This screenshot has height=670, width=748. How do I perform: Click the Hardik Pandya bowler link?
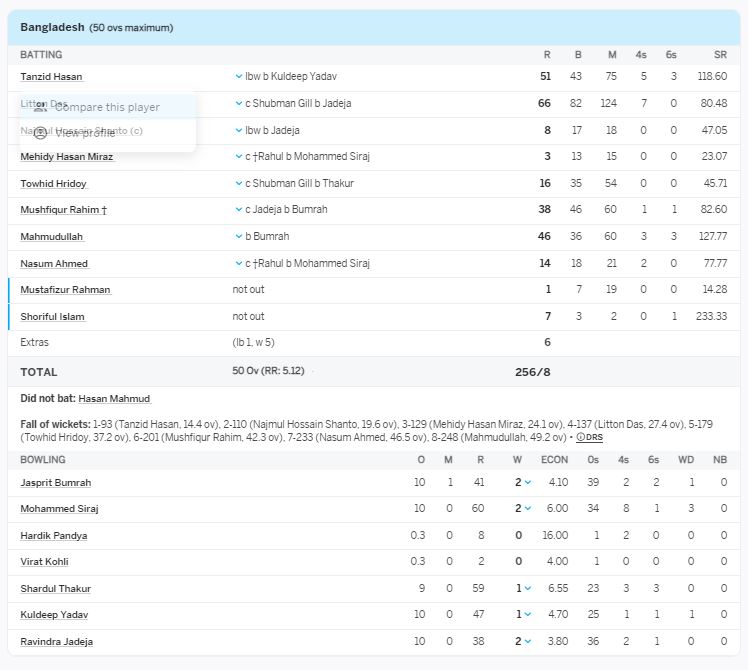[x=54, y=536]
